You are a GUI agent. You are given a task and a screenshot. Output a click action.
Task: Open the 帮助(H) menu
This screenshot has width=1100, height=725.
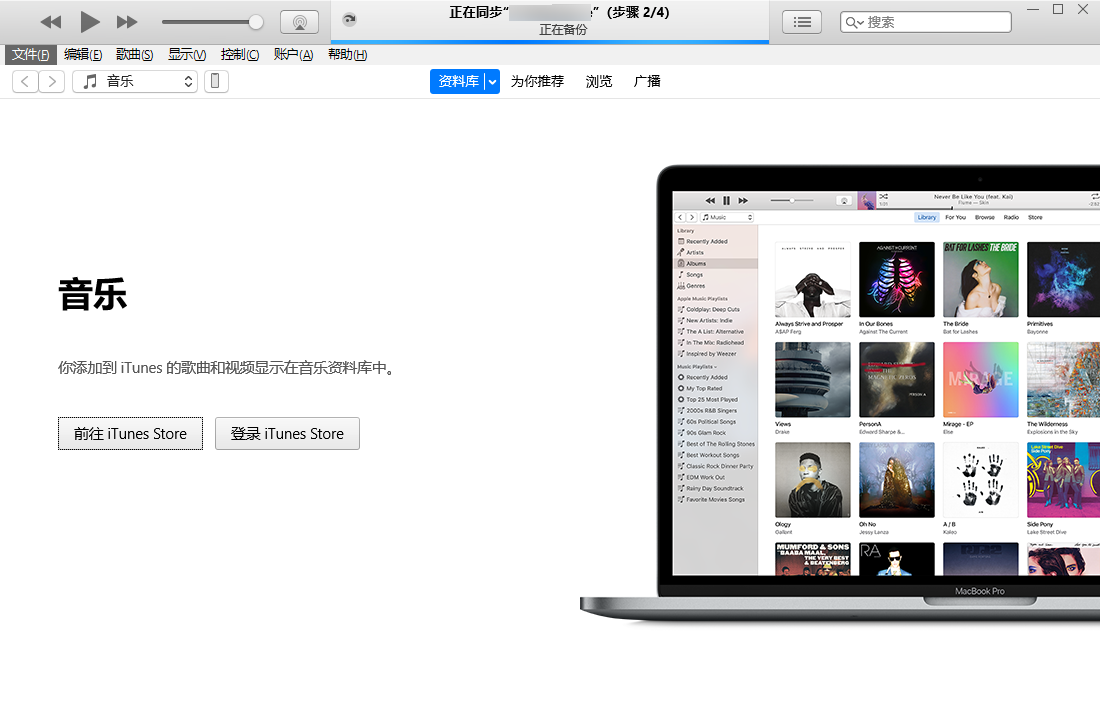click(347, 54)
